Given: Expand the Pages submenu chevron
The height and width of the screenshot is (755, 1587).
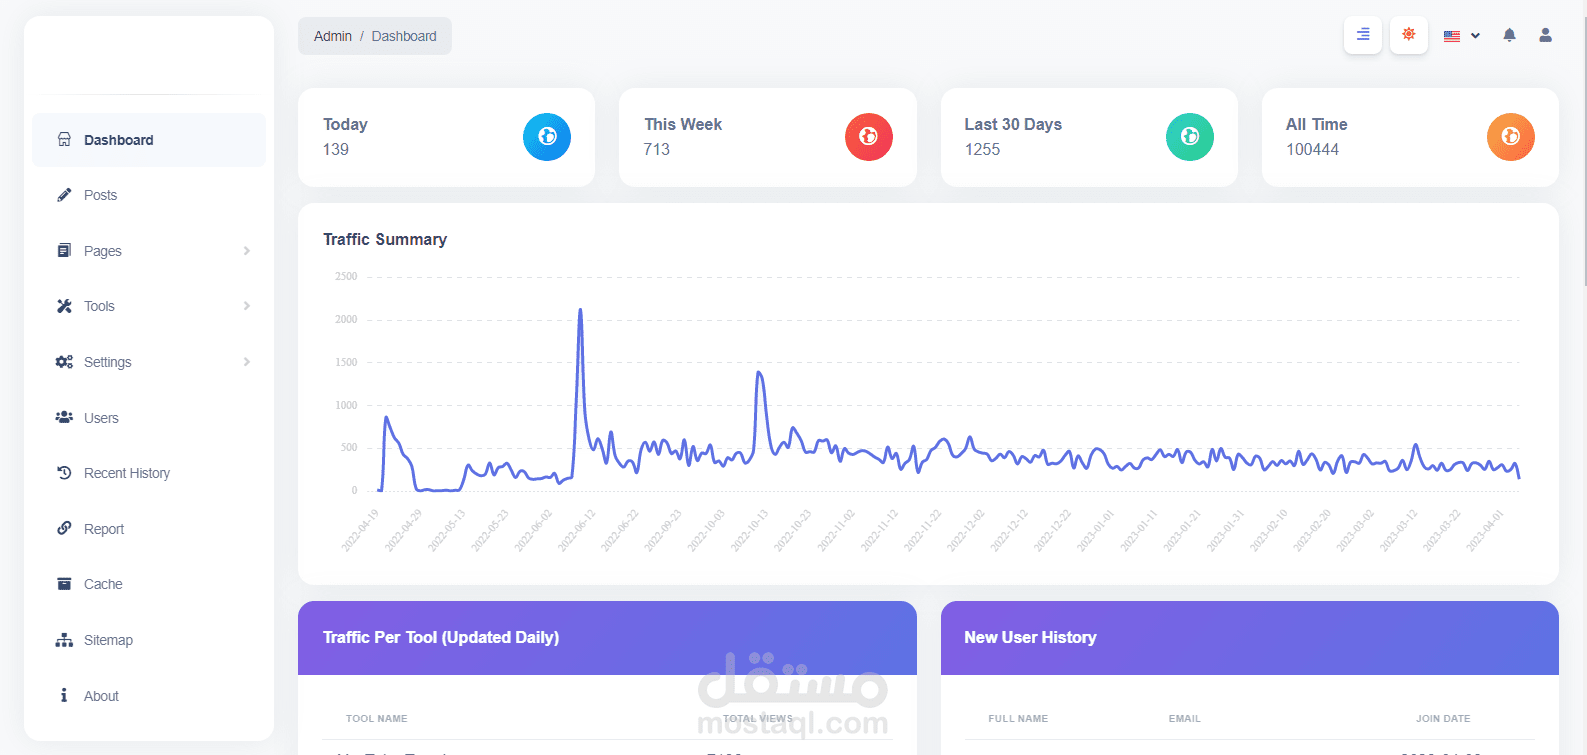Looking at the screenshot, I should [x=246, y=251].
